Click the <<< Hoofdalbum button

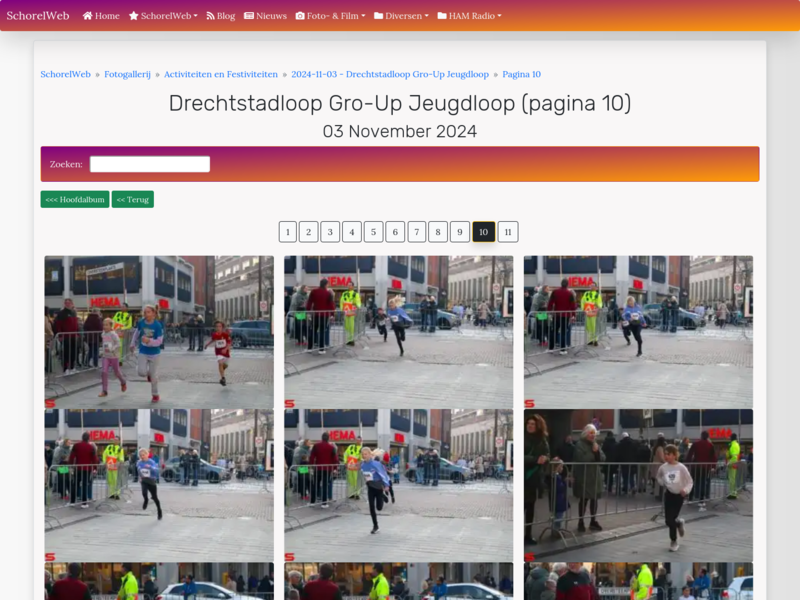75,199
